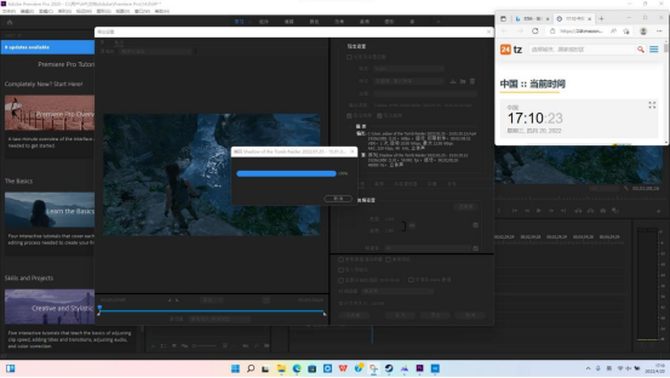Click the 9 updates available banner
Image resolution: width=670 pixels, height=378 pixels.
coord(47,47)
